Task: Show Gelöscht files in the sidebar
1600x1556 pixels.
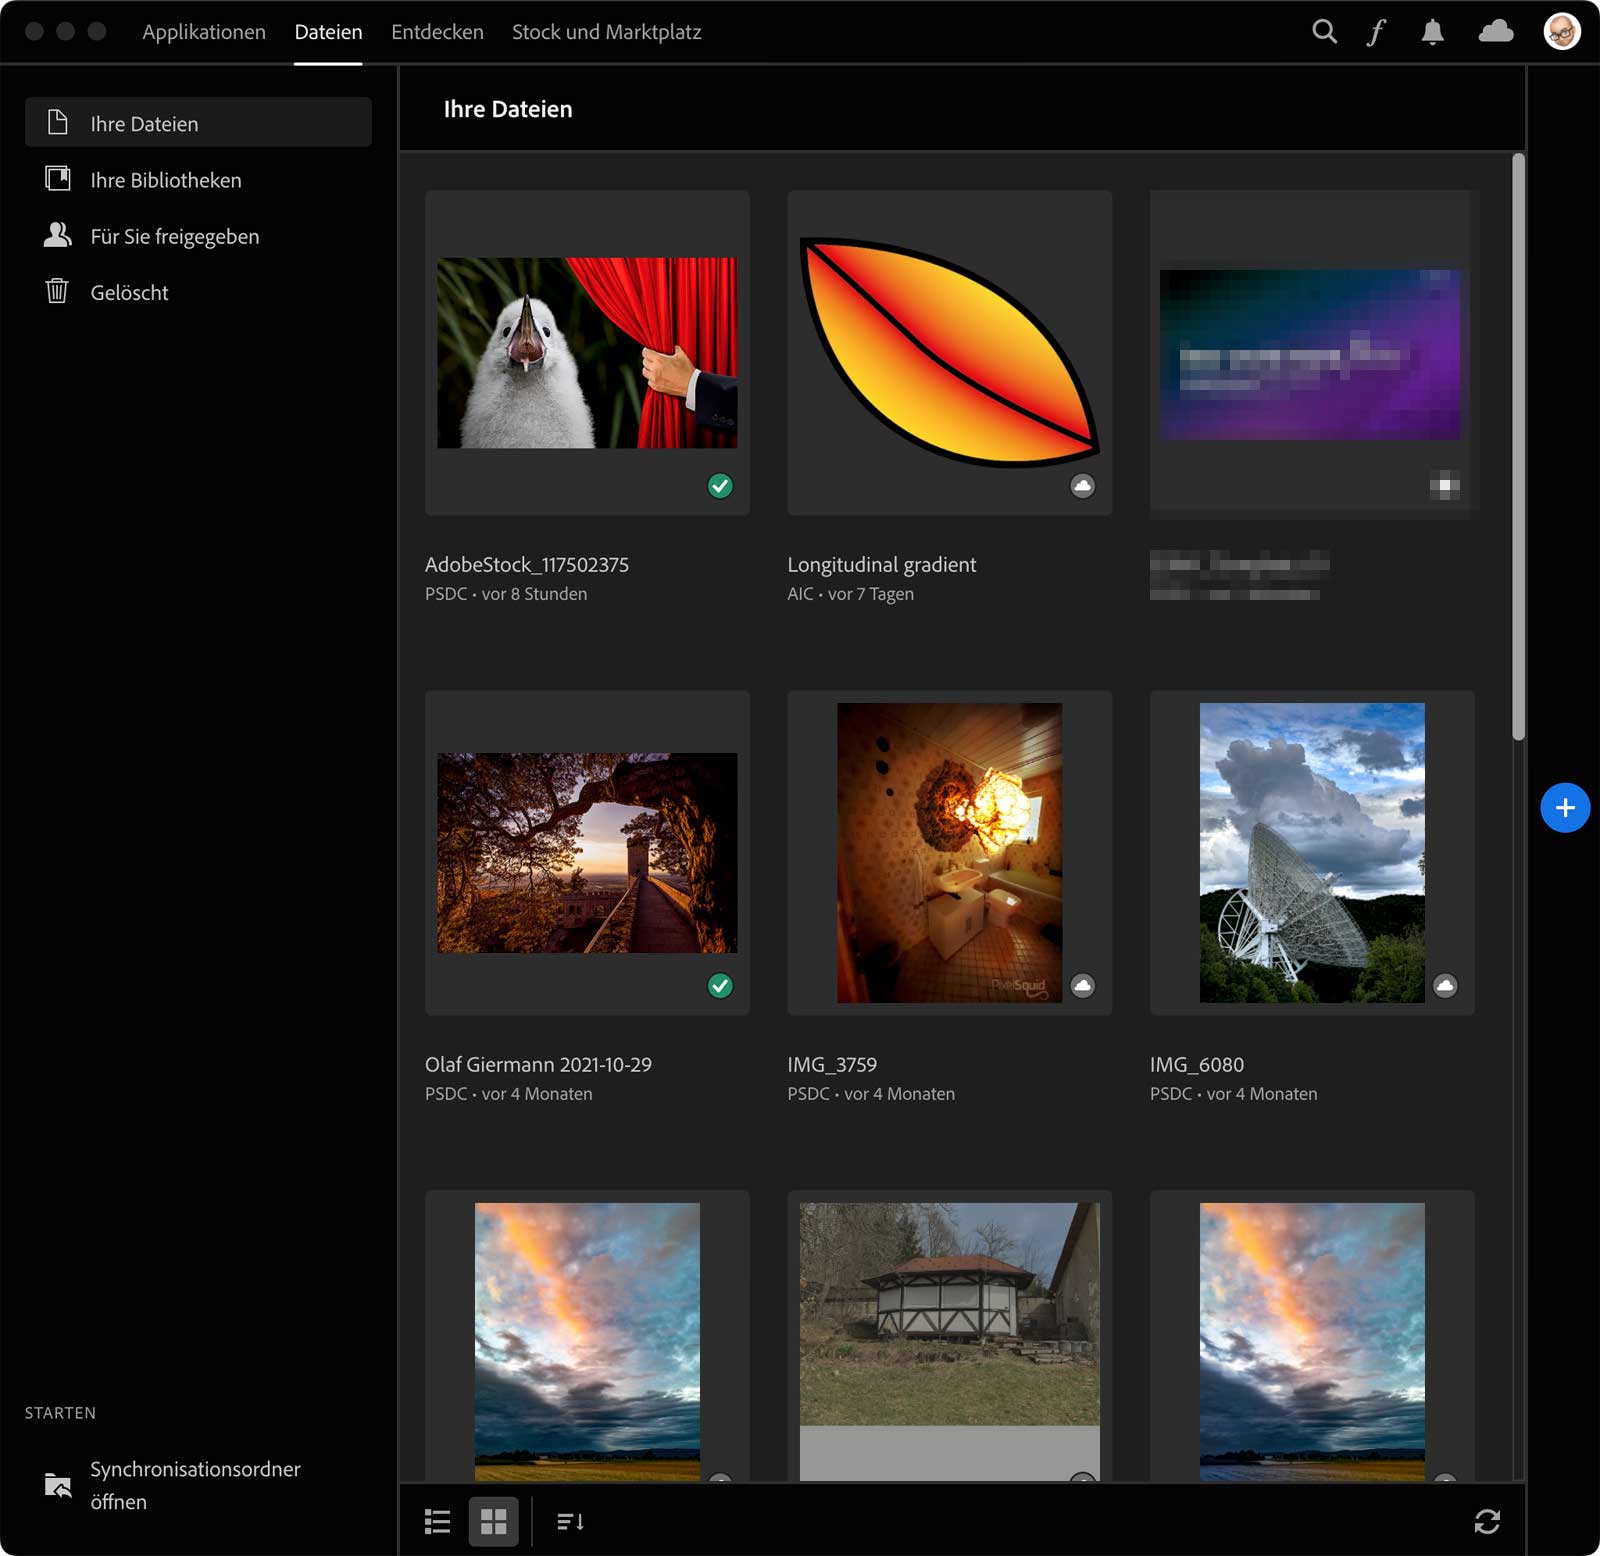Action: pyautogui.click(x=129, y=292)
